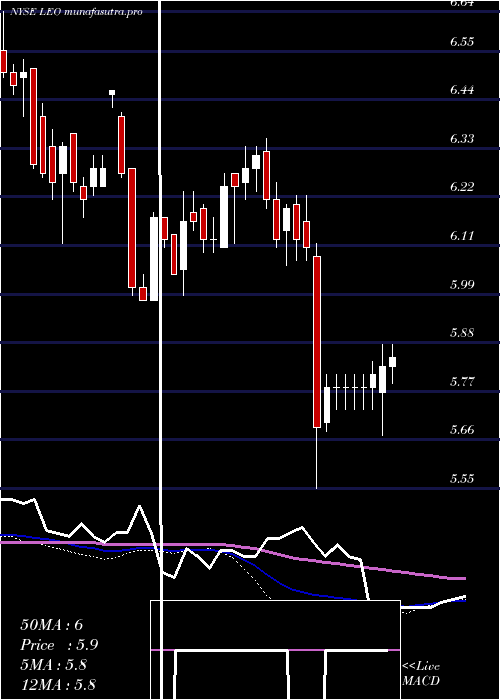Click the 5.66 price axis label
This screenshot has width=500, height=700.
pos(462,430)
